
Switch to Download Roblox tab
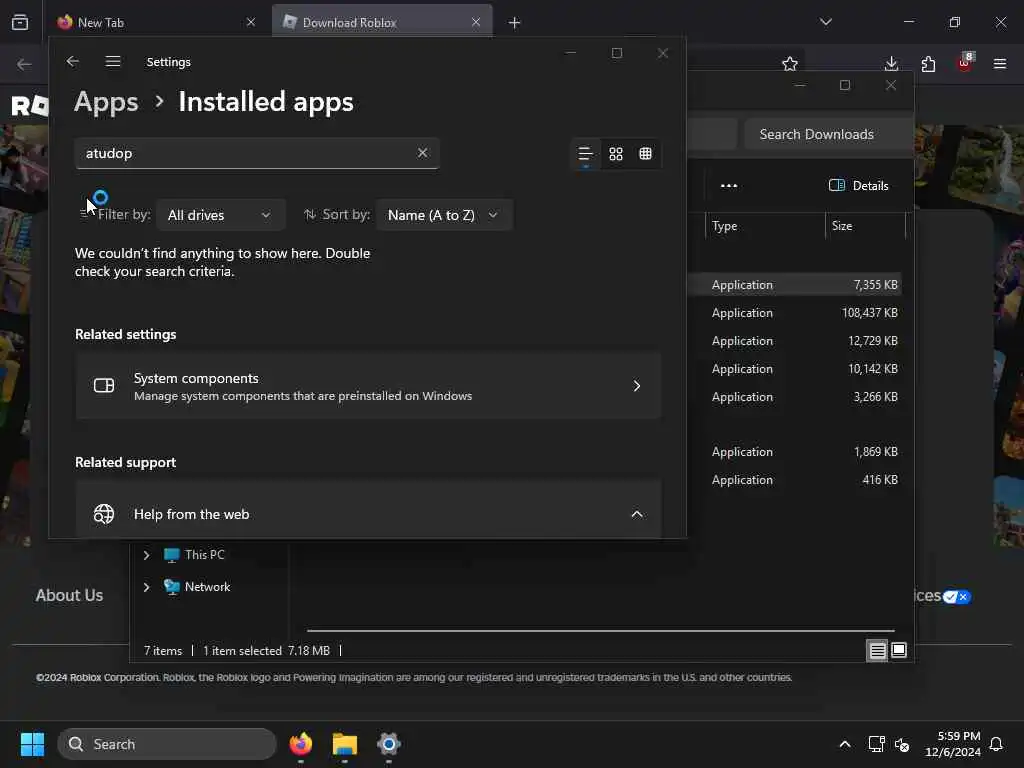pos(382,23)
